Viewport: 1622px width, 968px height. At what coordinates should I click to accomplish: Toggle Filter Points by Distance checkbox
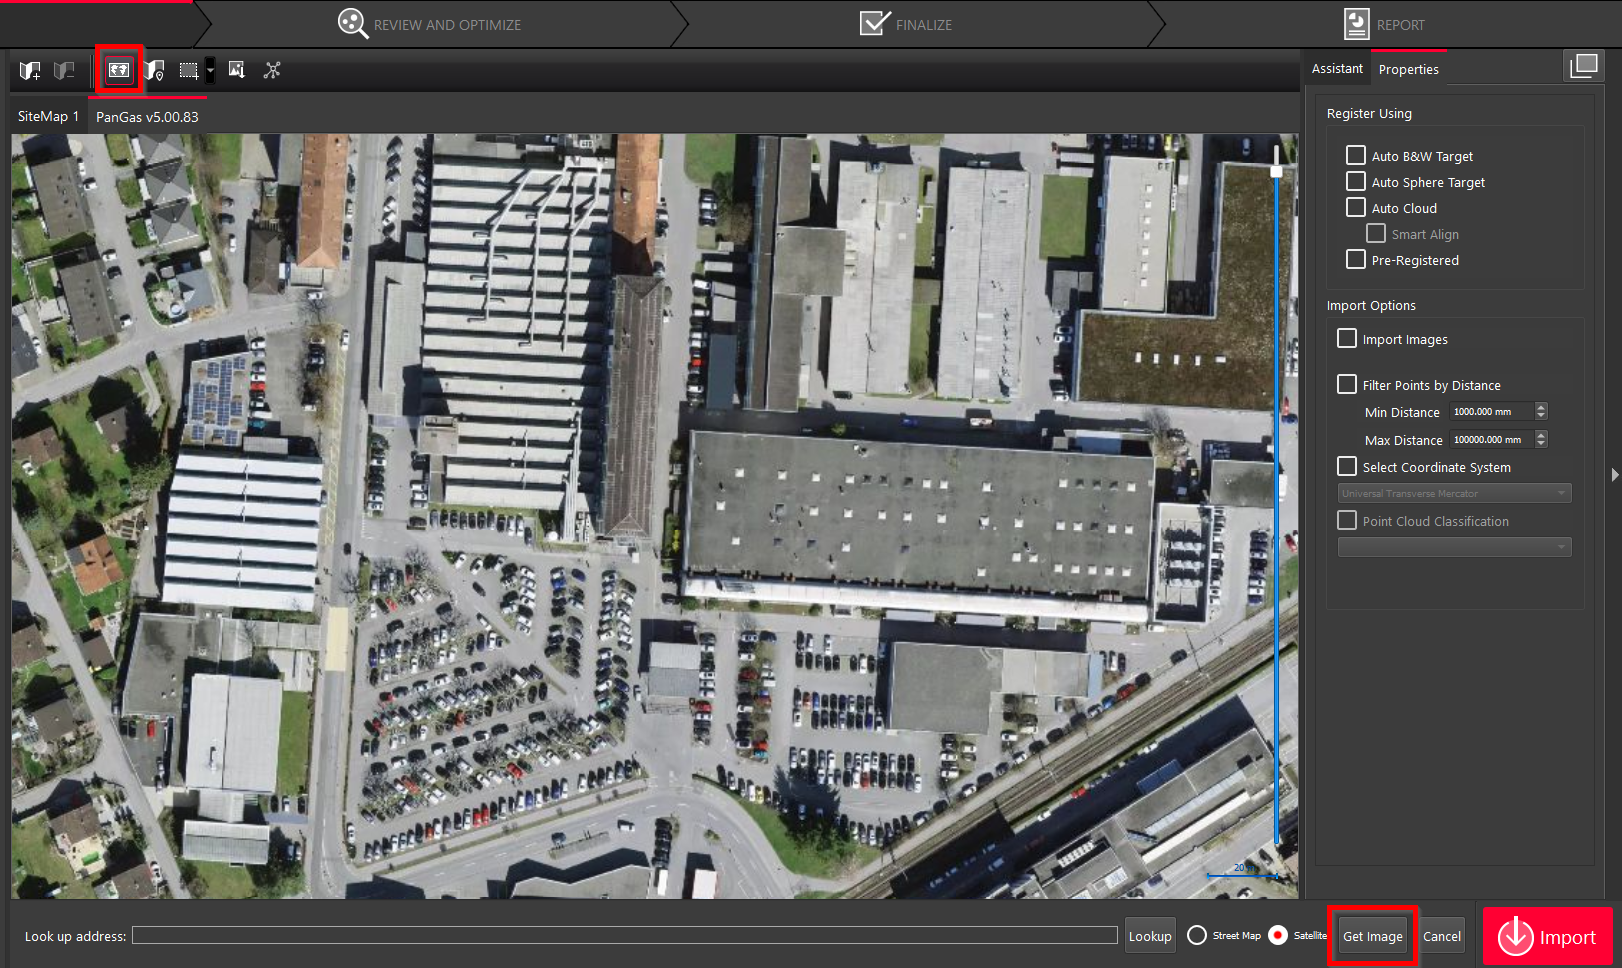pyautogui.click(x=1347, y=385)
